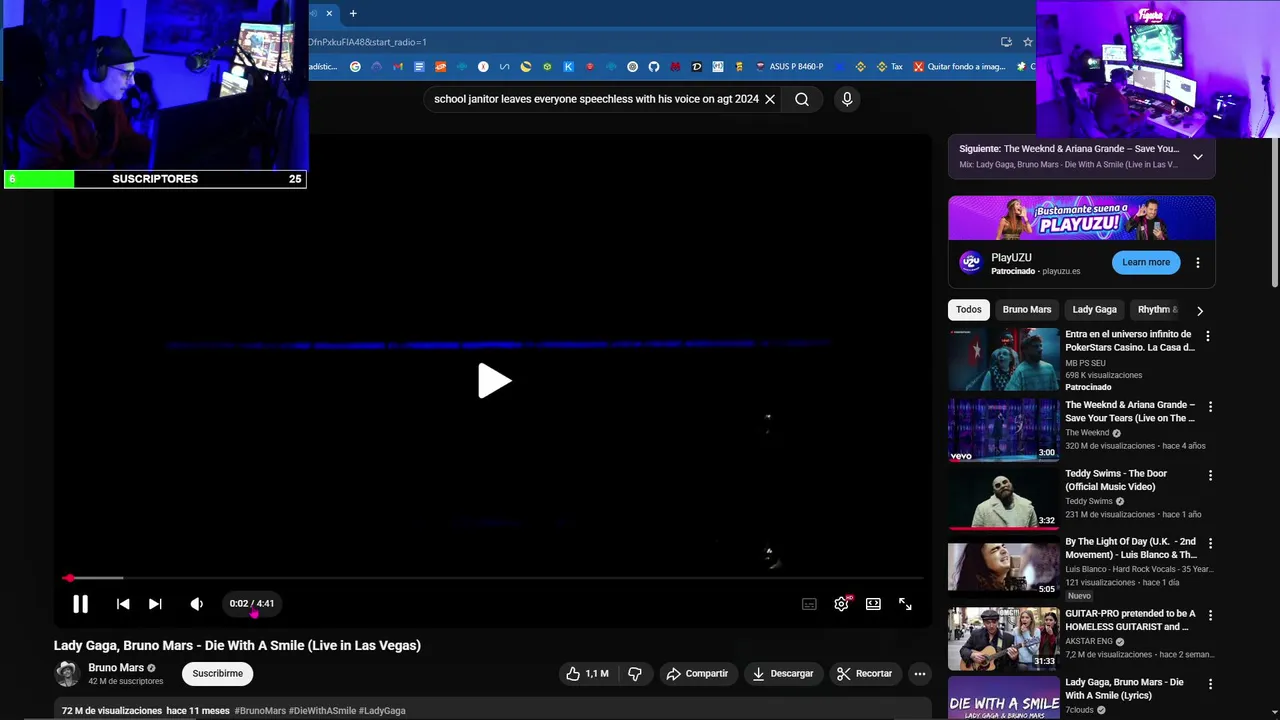The width and height of the screenshot is (1280, 720).
Task: Click the address bar URL text
Action: tap(367, 42)
